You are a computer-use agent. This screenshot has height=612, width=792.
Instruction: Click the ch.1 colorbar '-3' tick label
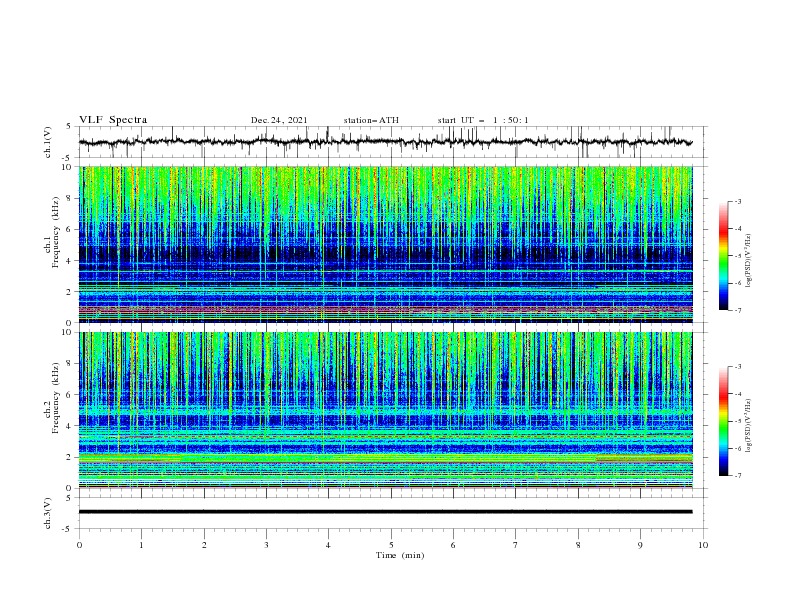tap(737, 201)
